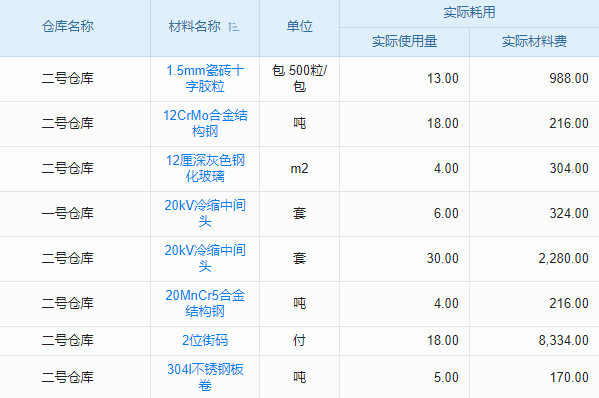
Task: Select the 5.00 usage value
Action: click(446, 377)
